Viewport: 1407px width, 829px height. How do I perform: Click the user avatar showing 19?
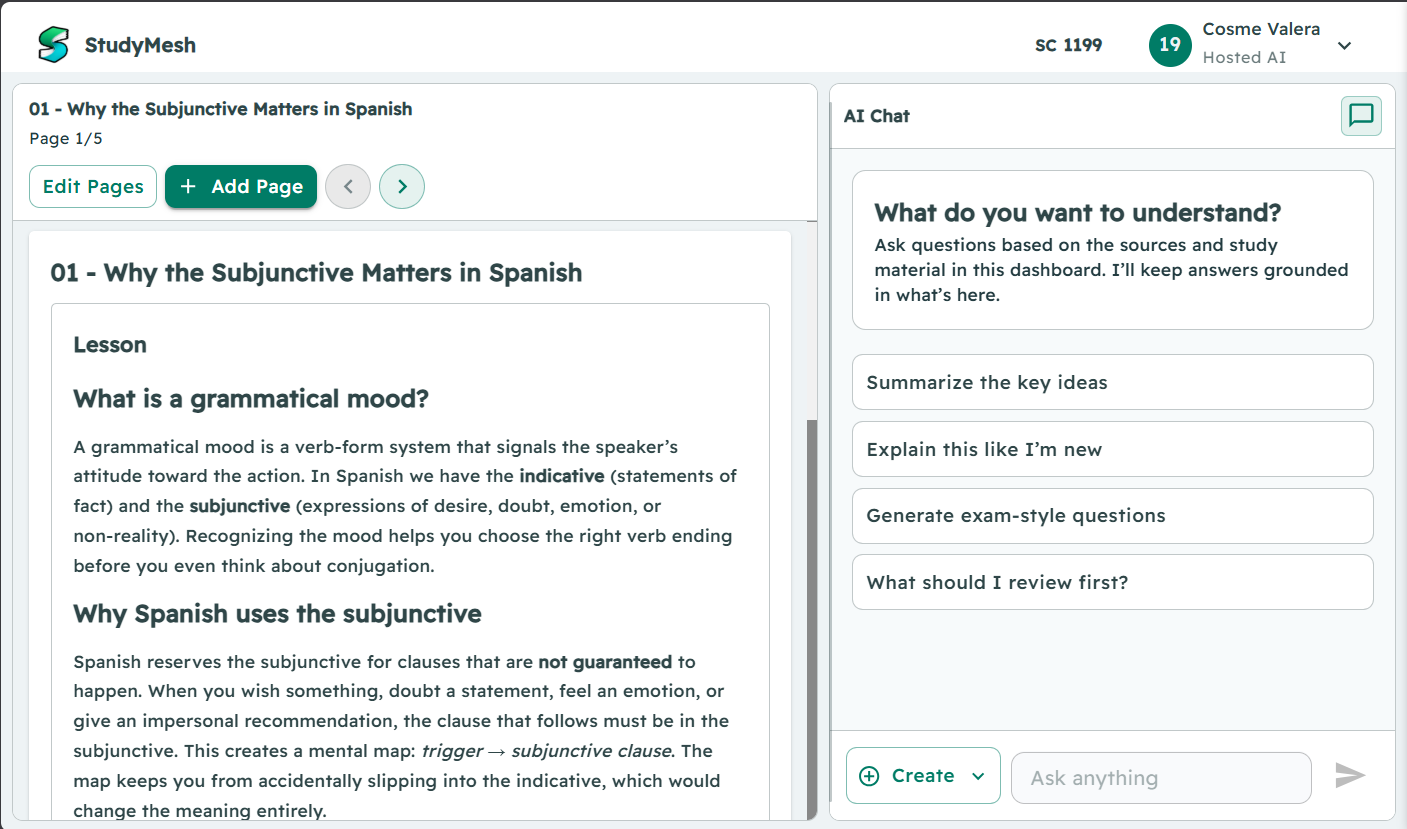[x=1170, y=45]
